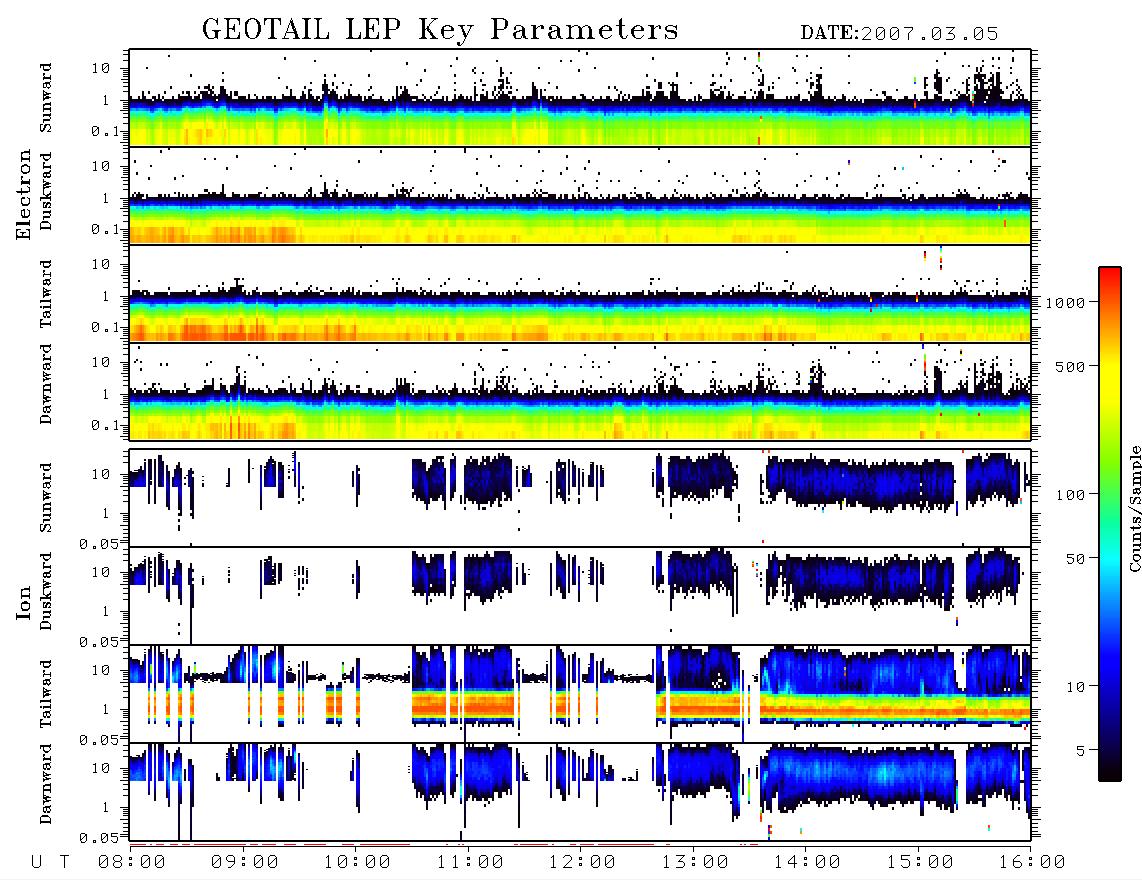Click the 50 tick on colorbar
The height and width of the screenshot is (880, 1142).
tap(1075, 559)
